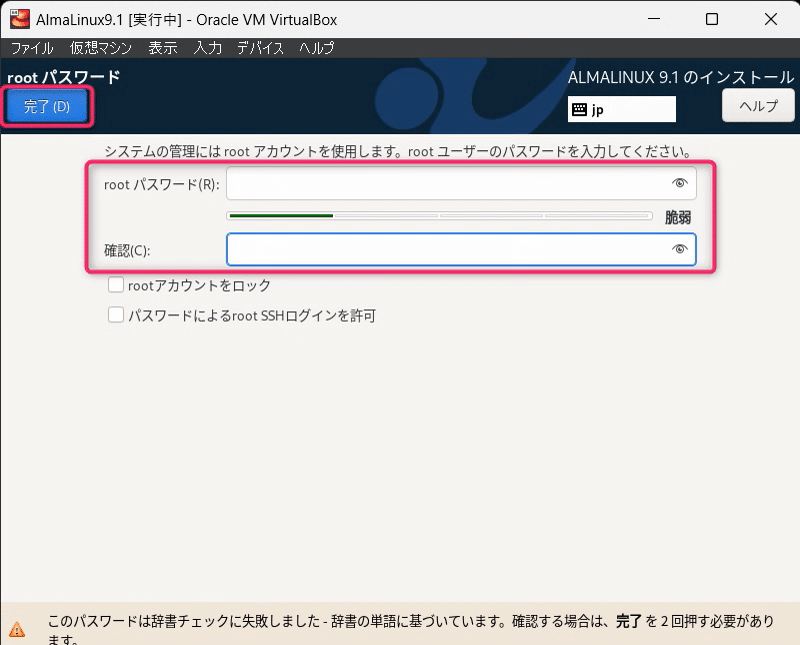Reveal root password with its eye icon

(x=679, y=183)
